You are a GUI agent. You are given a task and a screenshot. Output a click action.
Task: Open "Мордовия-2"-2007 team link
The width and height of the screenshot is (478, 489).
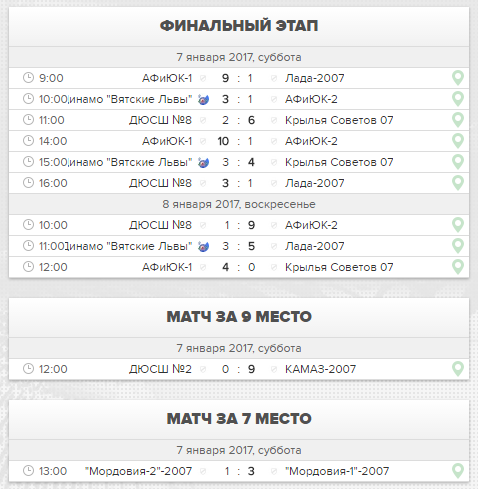(138, 471)
